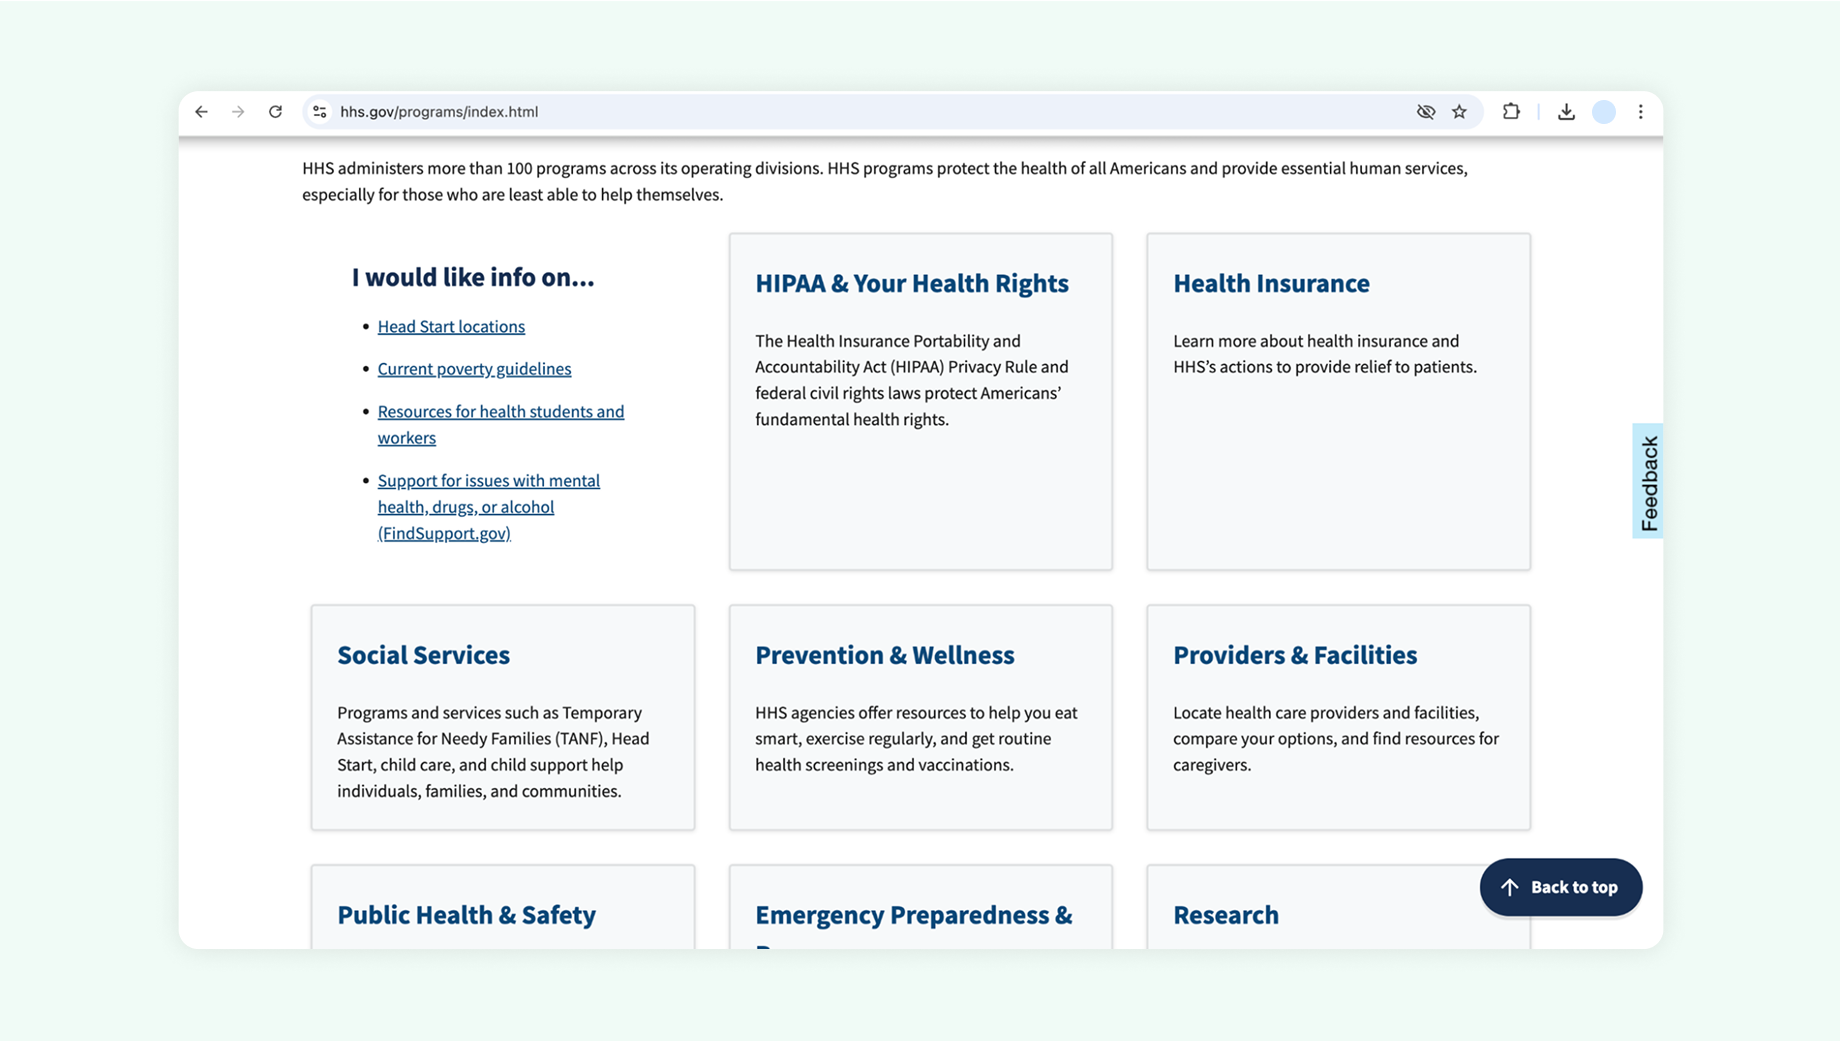
Task: Click the browser forward arrow
Action: 238,112
